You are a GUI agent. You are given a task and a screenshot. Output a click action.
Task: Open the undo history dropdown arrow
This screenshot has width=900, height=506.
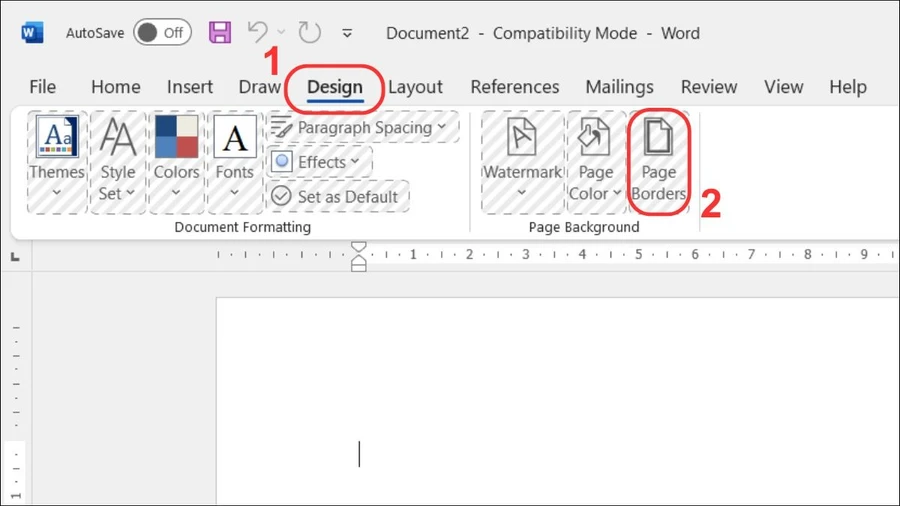281,33
